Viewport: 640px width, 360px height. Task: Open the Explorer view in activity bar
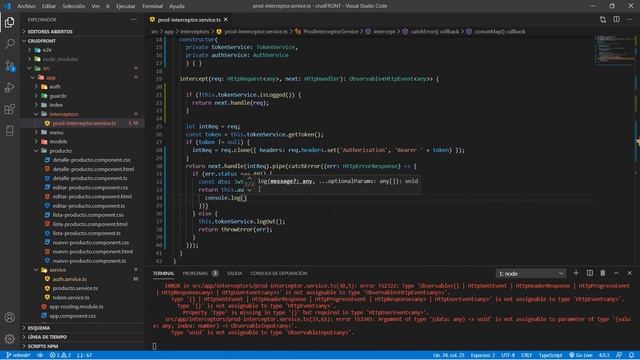point(9,22)
